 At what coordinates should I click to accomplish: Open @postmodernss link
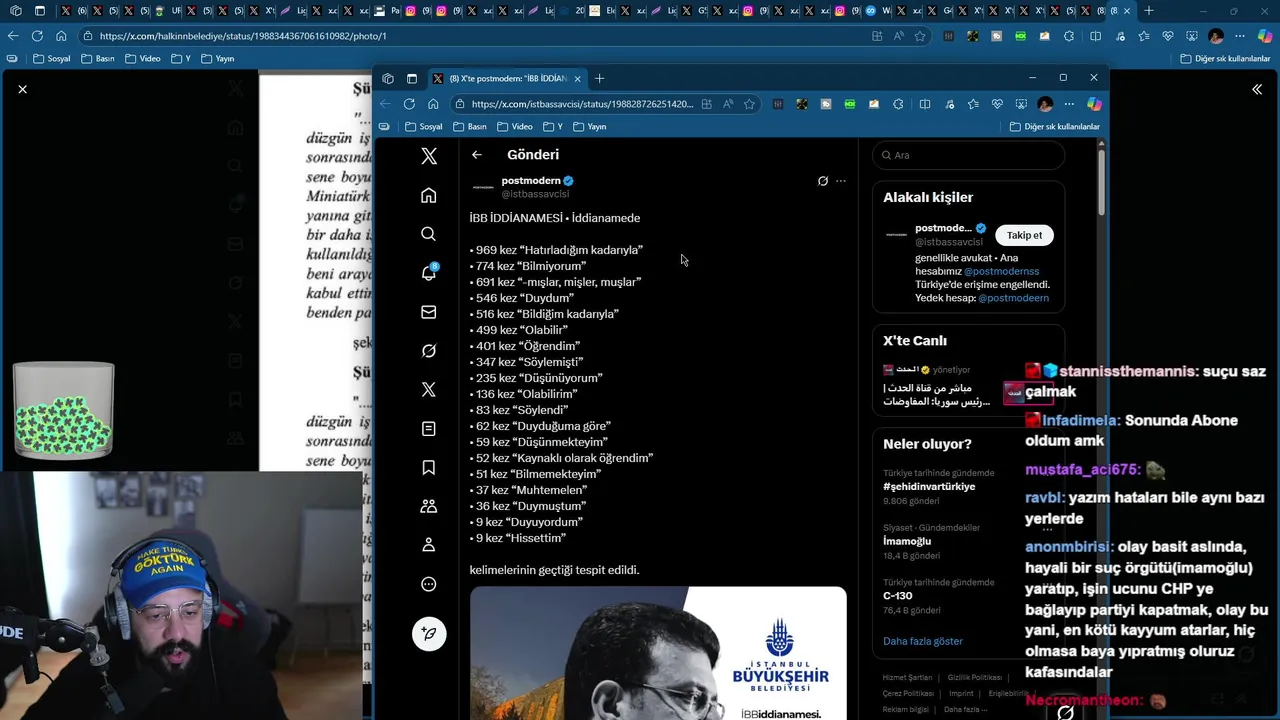tap(1002, 271)
